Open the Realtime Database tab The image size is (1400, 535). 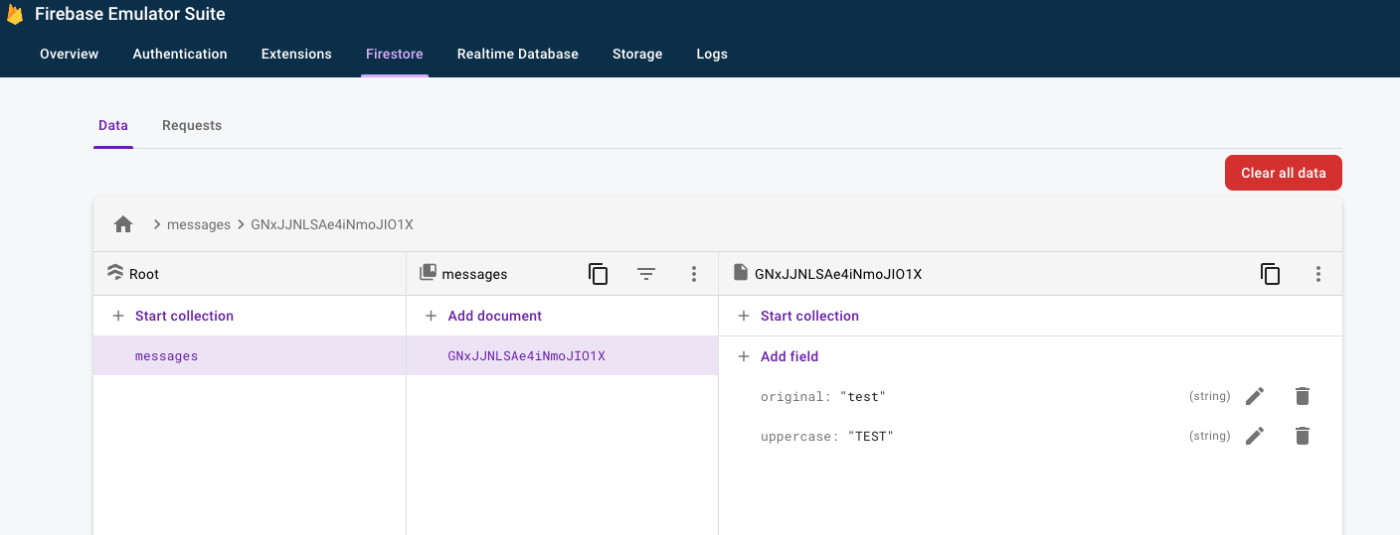[x=518, y=54]
